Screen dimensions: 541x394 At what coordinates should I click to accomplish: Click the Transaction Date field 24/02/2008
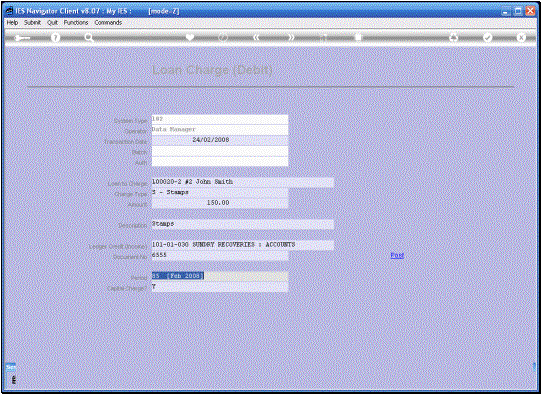point(220,140)
